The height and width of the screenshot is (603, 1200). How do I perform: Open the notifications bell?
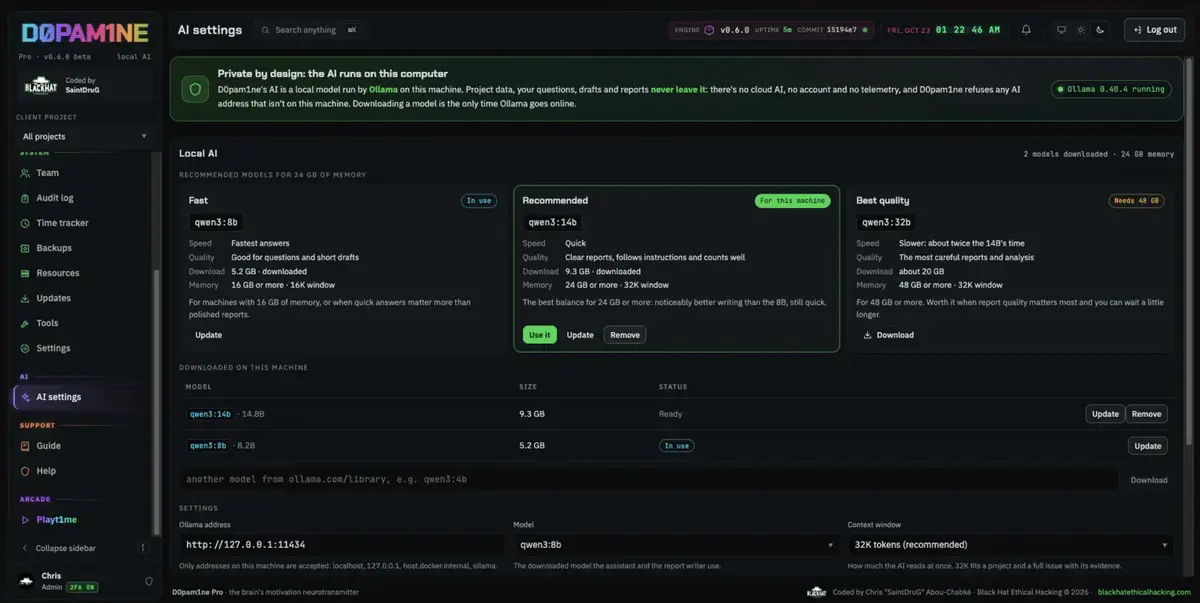(x=1026, y=30)
